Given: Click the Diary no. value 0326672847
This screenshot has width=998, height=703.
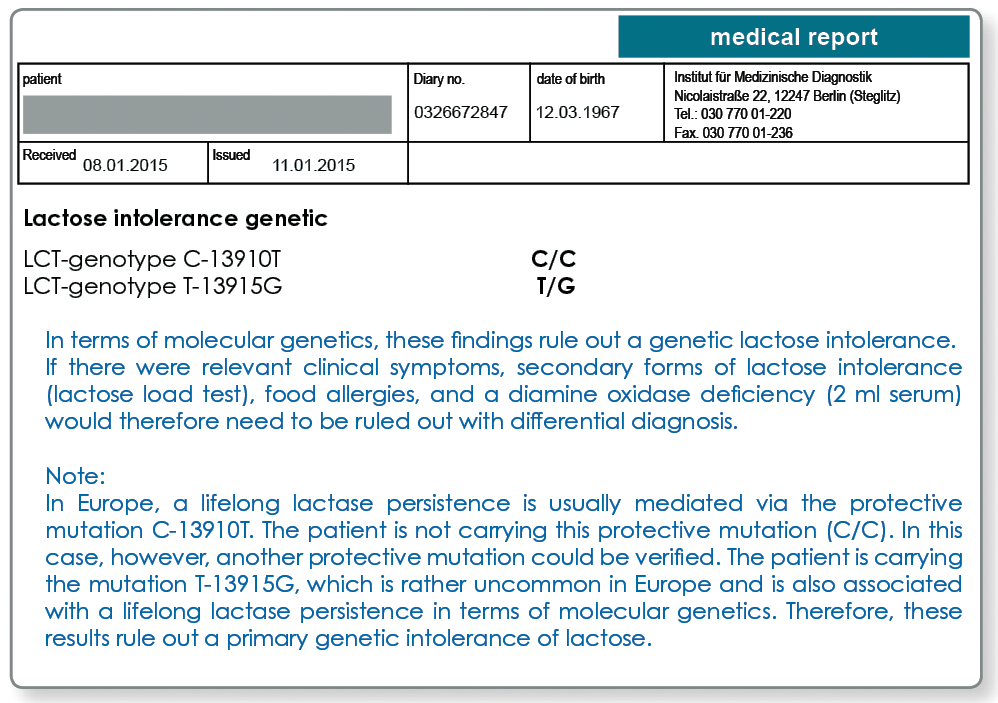Looking at the screenshot, I should [461, 113].
